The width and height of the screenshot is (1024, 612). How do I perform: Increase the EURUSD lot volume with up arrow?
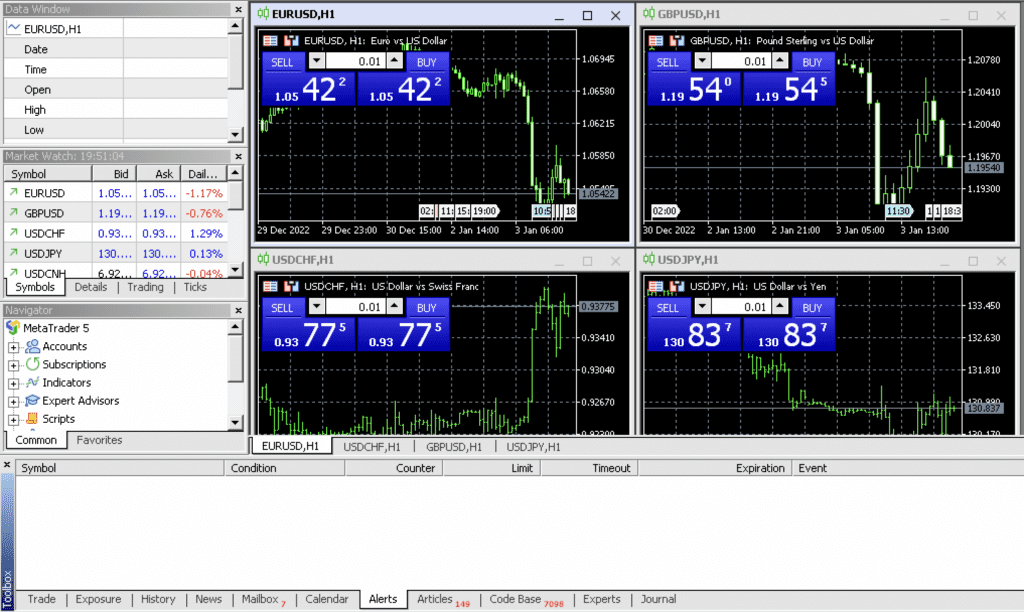tap(394, 61)
